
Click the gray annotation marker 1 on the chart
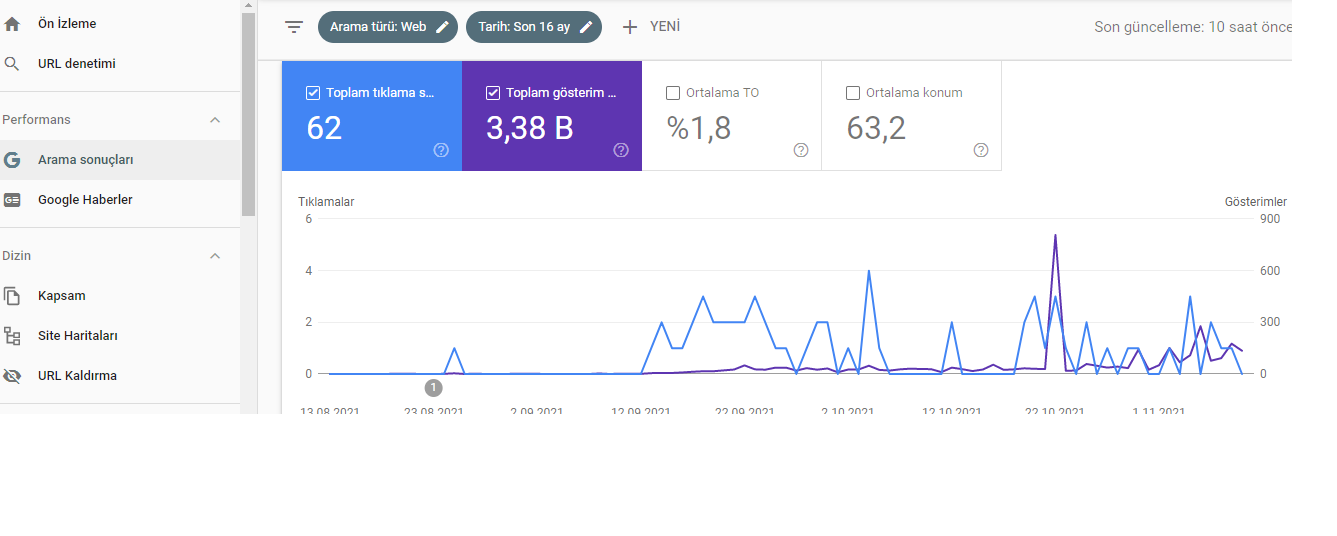click(433, 388)
